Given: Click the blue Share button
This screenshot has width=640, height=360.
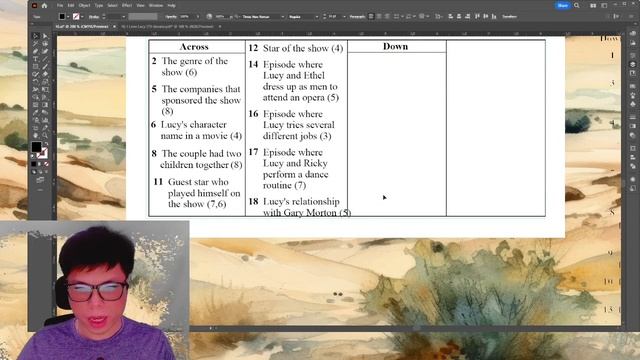Looking at the screenshot, I should pos(562,5).
